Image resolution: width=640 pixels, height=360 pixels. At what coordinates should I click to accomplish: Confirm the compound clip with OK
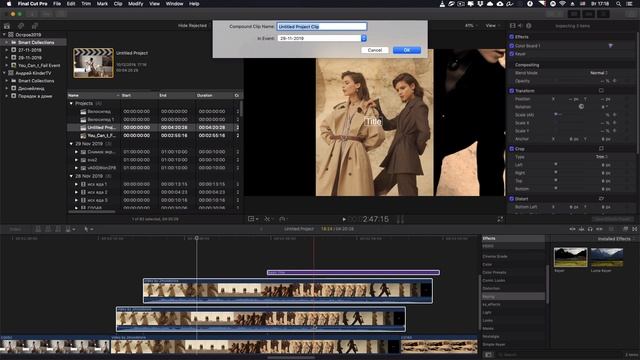pos(407,50)
